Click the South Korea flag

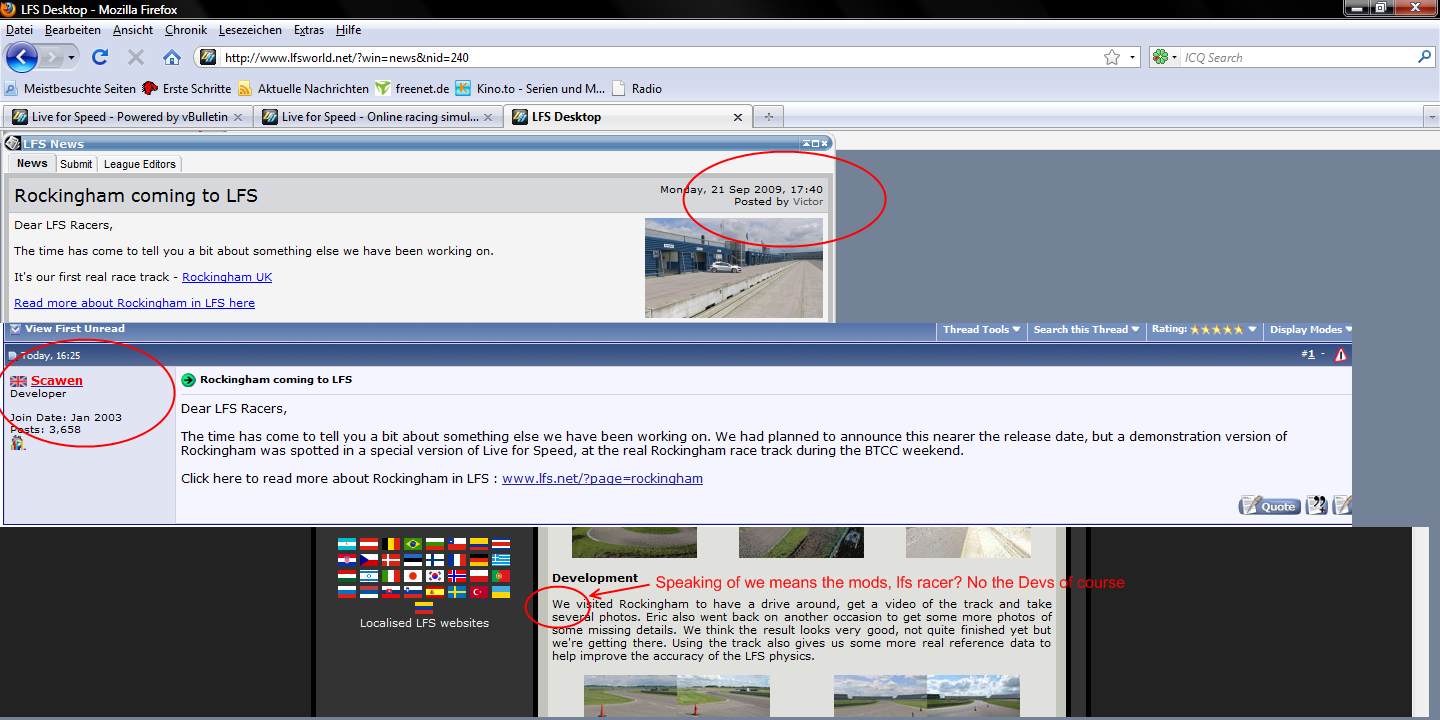click(434, 577)
